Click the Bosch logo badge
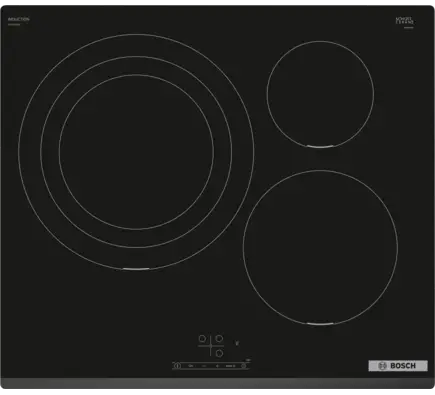The height and width of the screenshot is (395, 435). [398, 366]
